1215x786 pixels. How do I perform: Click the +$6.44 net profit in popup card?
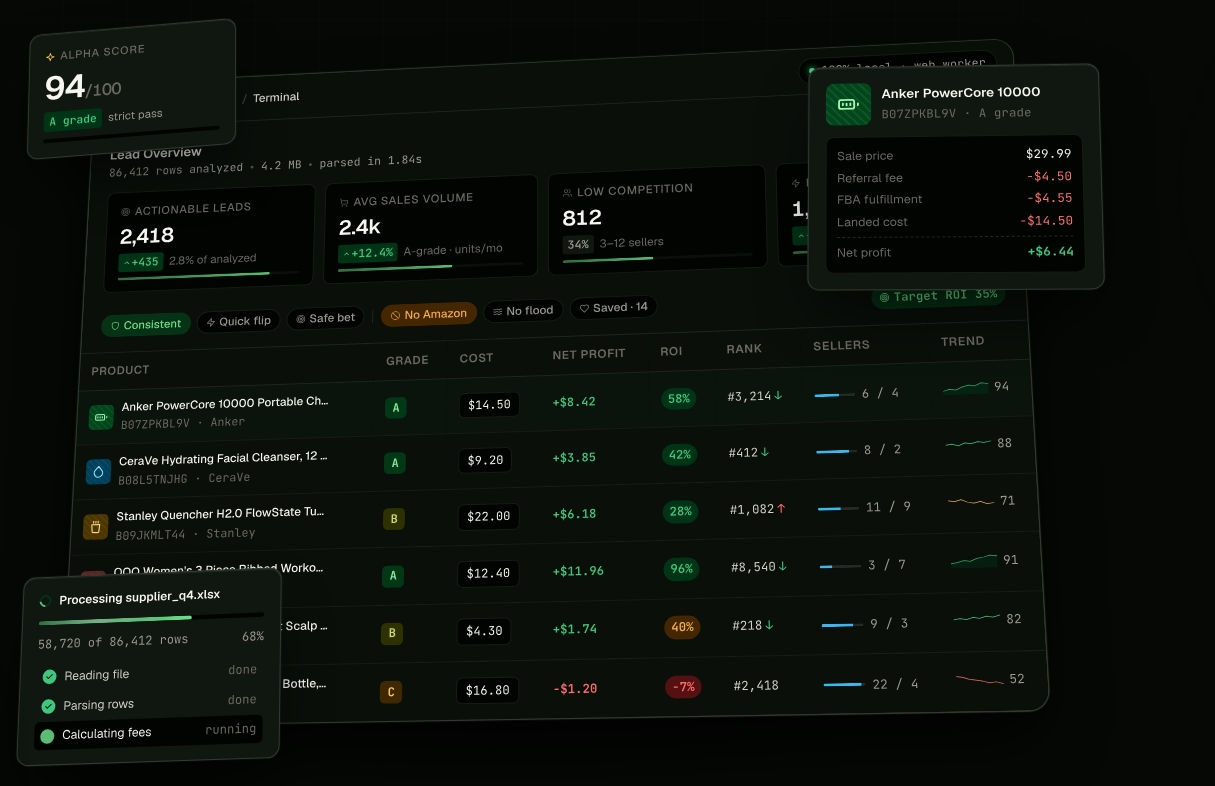tap(1050, 251)
